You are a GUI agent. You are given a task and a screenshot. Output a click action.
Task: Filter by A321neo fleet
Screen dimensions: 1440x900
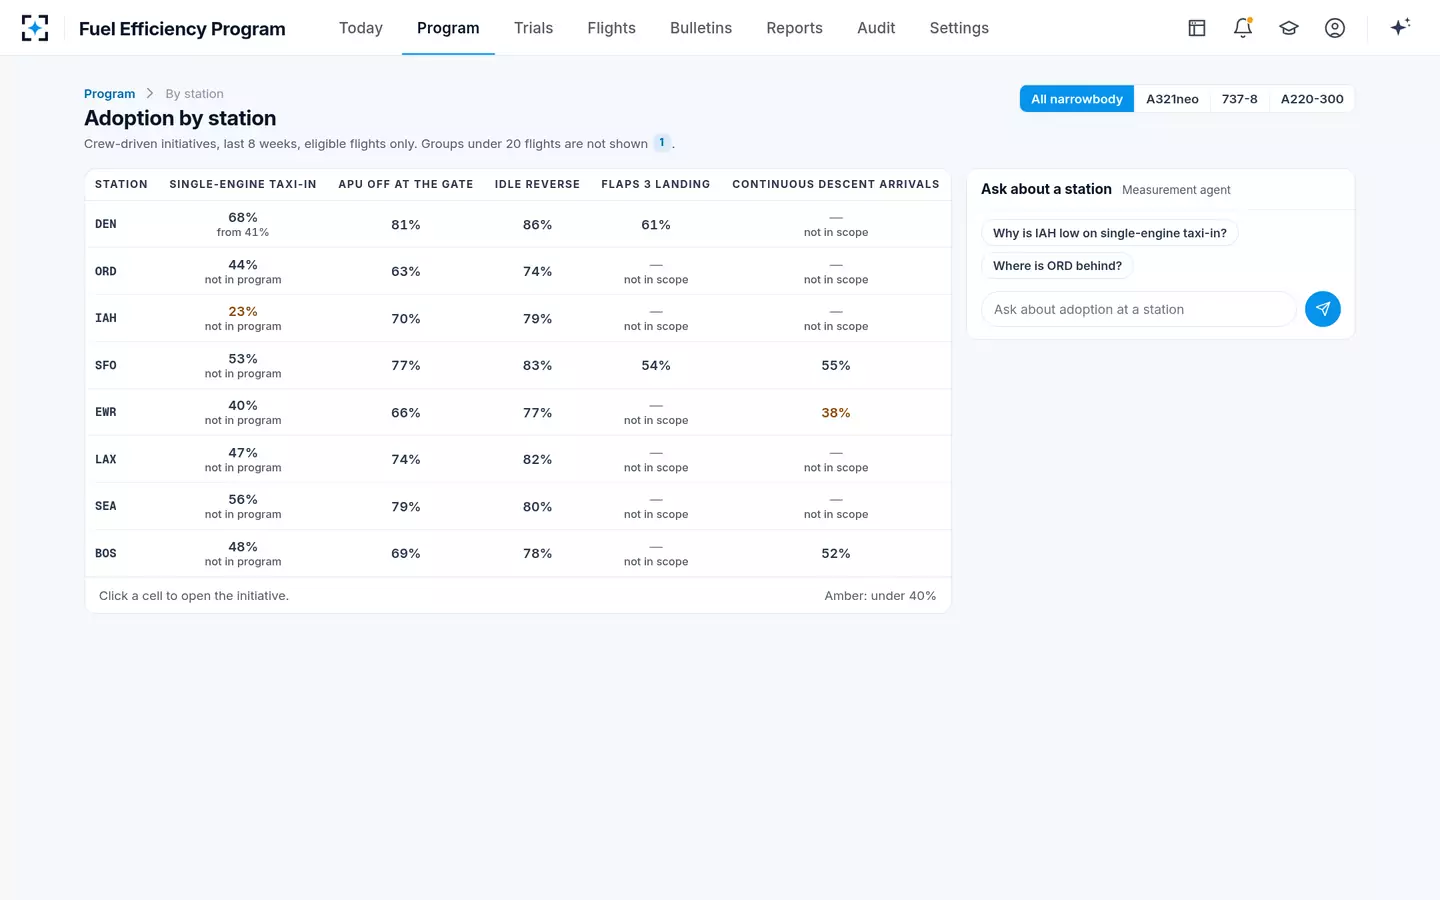1172,99
